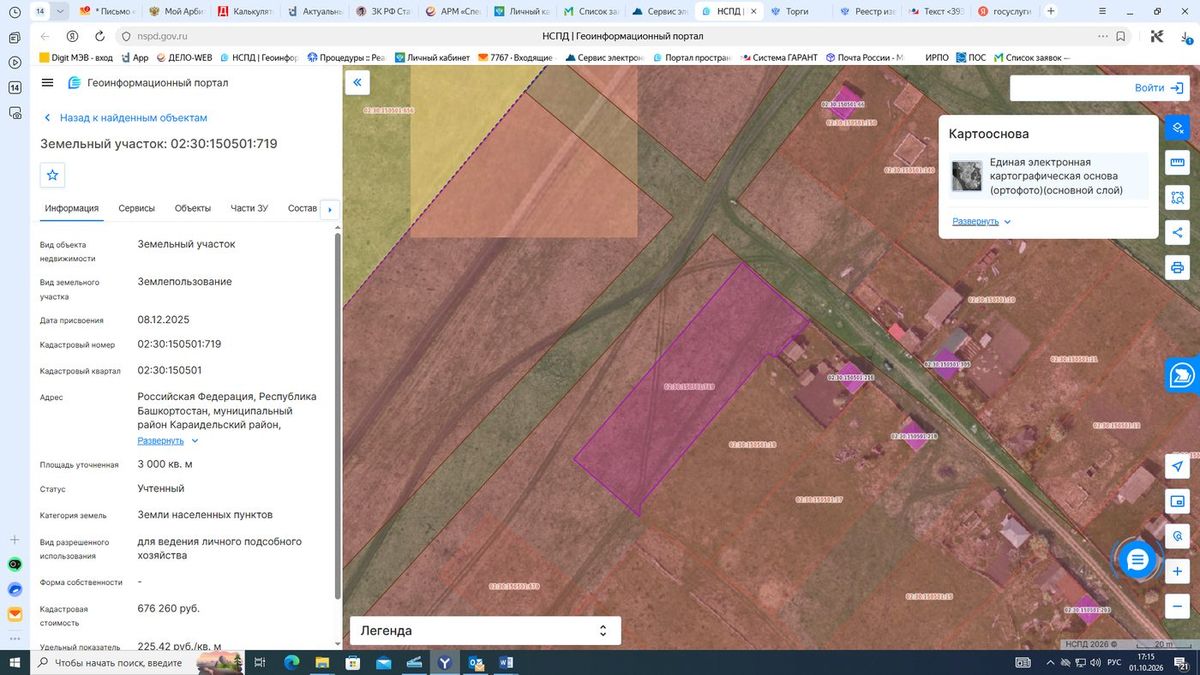Select the ruler measurement tool
1200x675 pixels.
(x=1177, y=163)
